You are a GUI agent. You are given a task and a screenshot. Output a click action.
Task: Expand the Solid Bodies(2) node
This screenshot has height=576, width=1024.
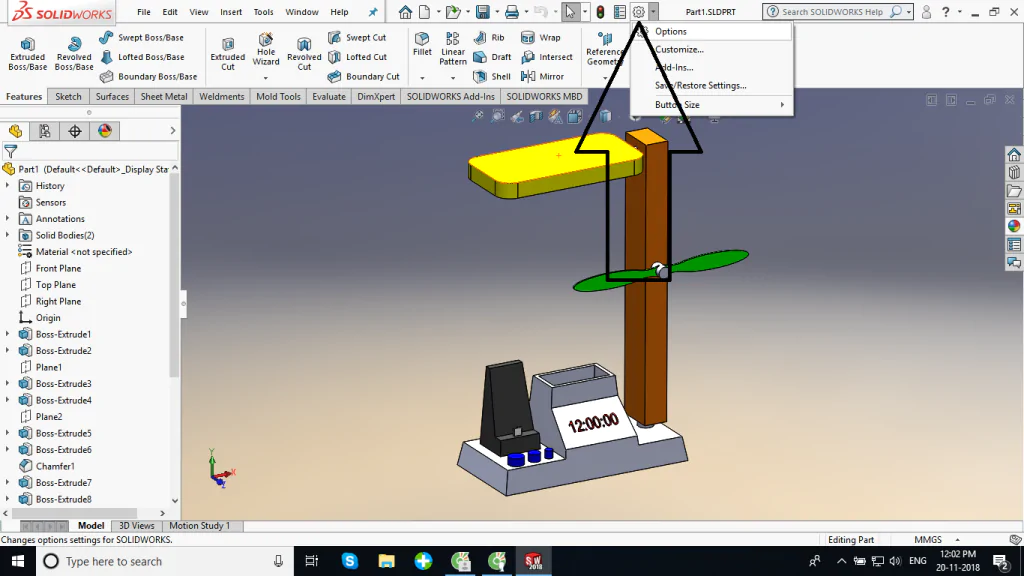(7, 235)
